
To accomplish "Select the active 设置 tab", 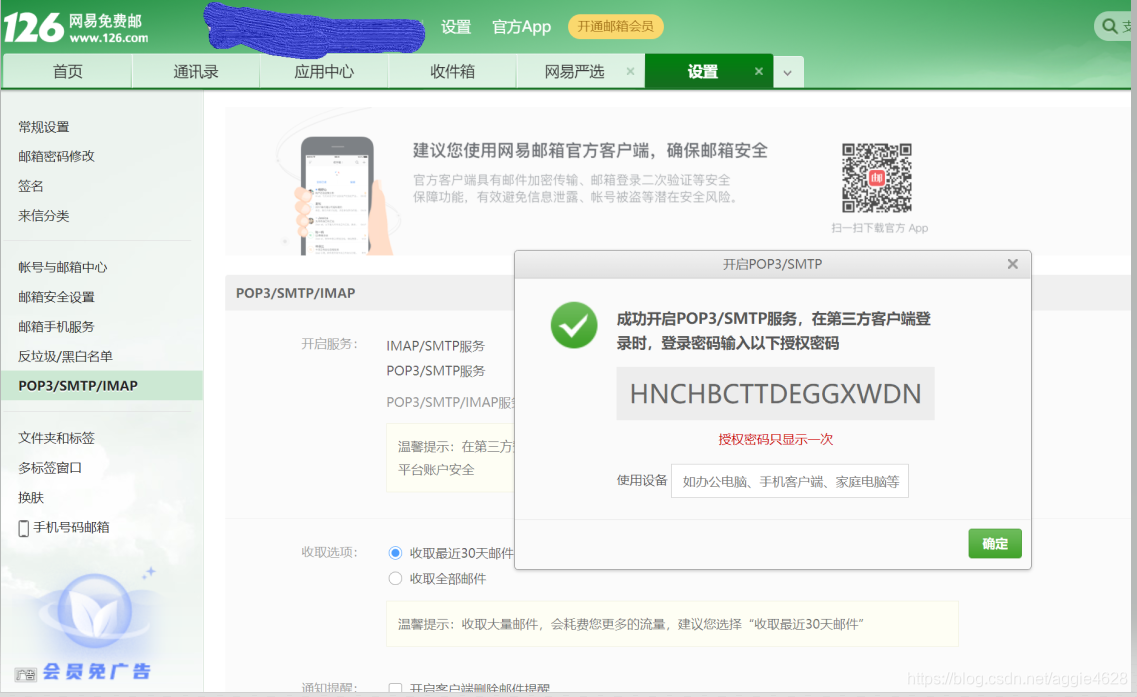I will pyautogui.click(x=703, y=72).
